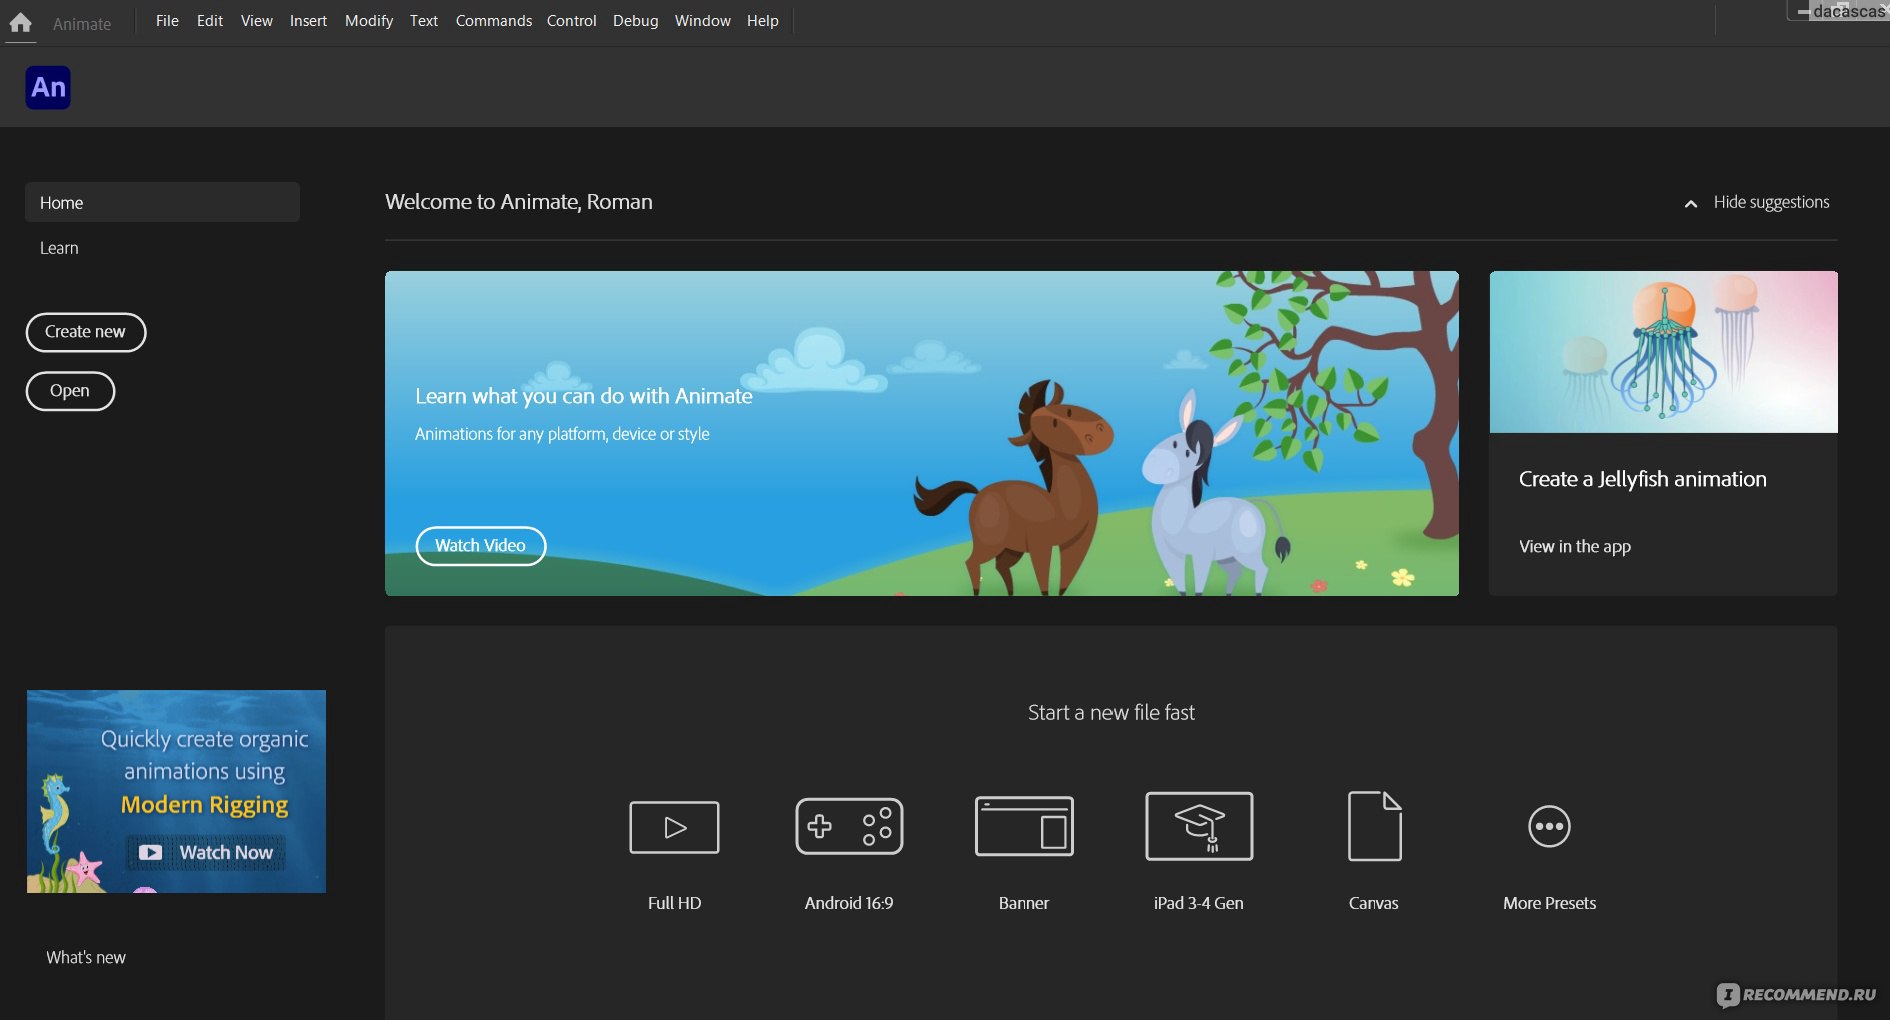
Task: Open the Text menu
Action: pyautogui.click(x=424, y=21)
